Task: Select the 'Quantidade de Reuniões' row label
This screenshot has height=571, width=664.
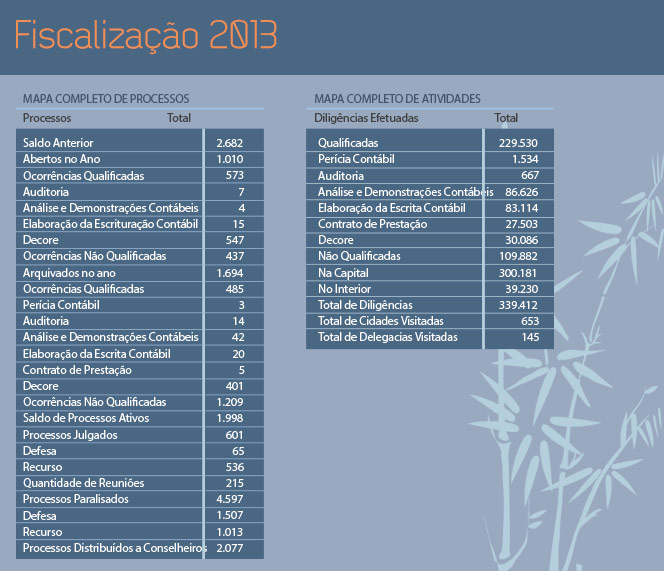Action: [83, 483]
